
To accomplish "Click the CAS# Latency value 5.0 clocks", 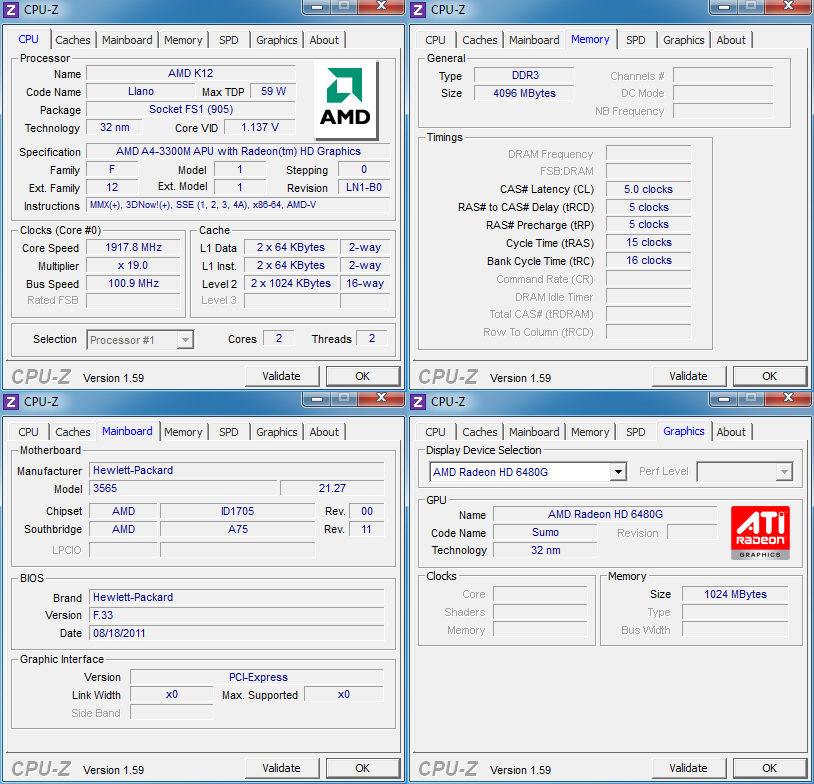I will coord(648,189).
